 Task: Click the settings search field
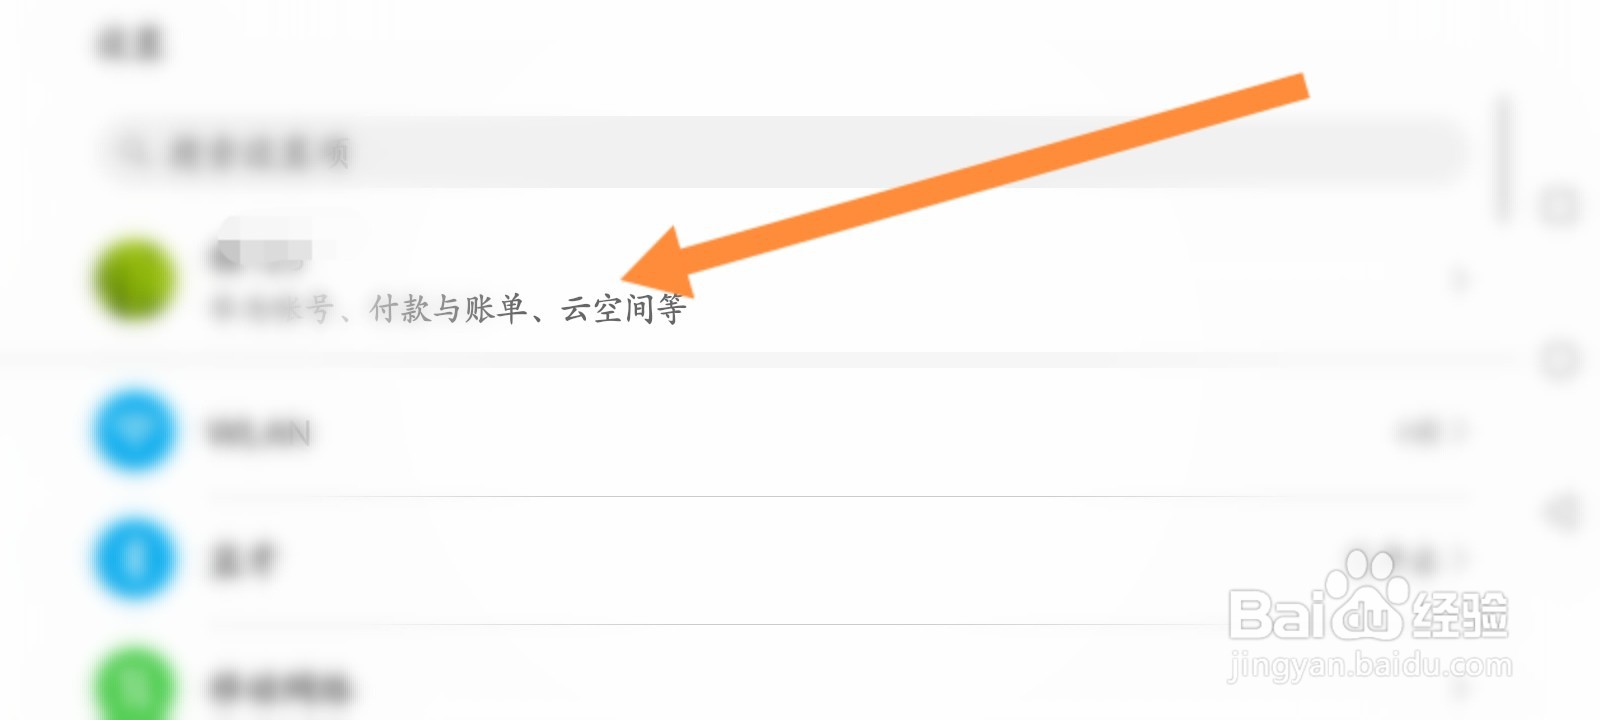click(x=780, y=152)
